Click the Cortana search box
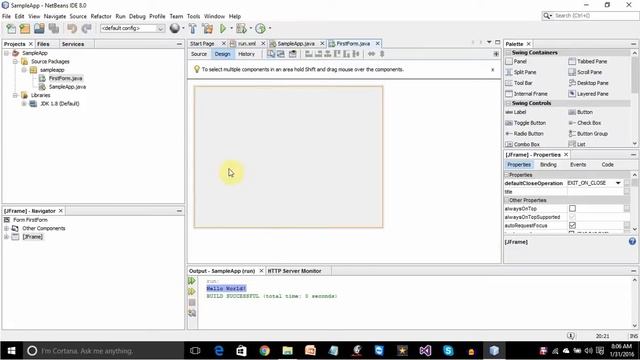 pos(103,351)
